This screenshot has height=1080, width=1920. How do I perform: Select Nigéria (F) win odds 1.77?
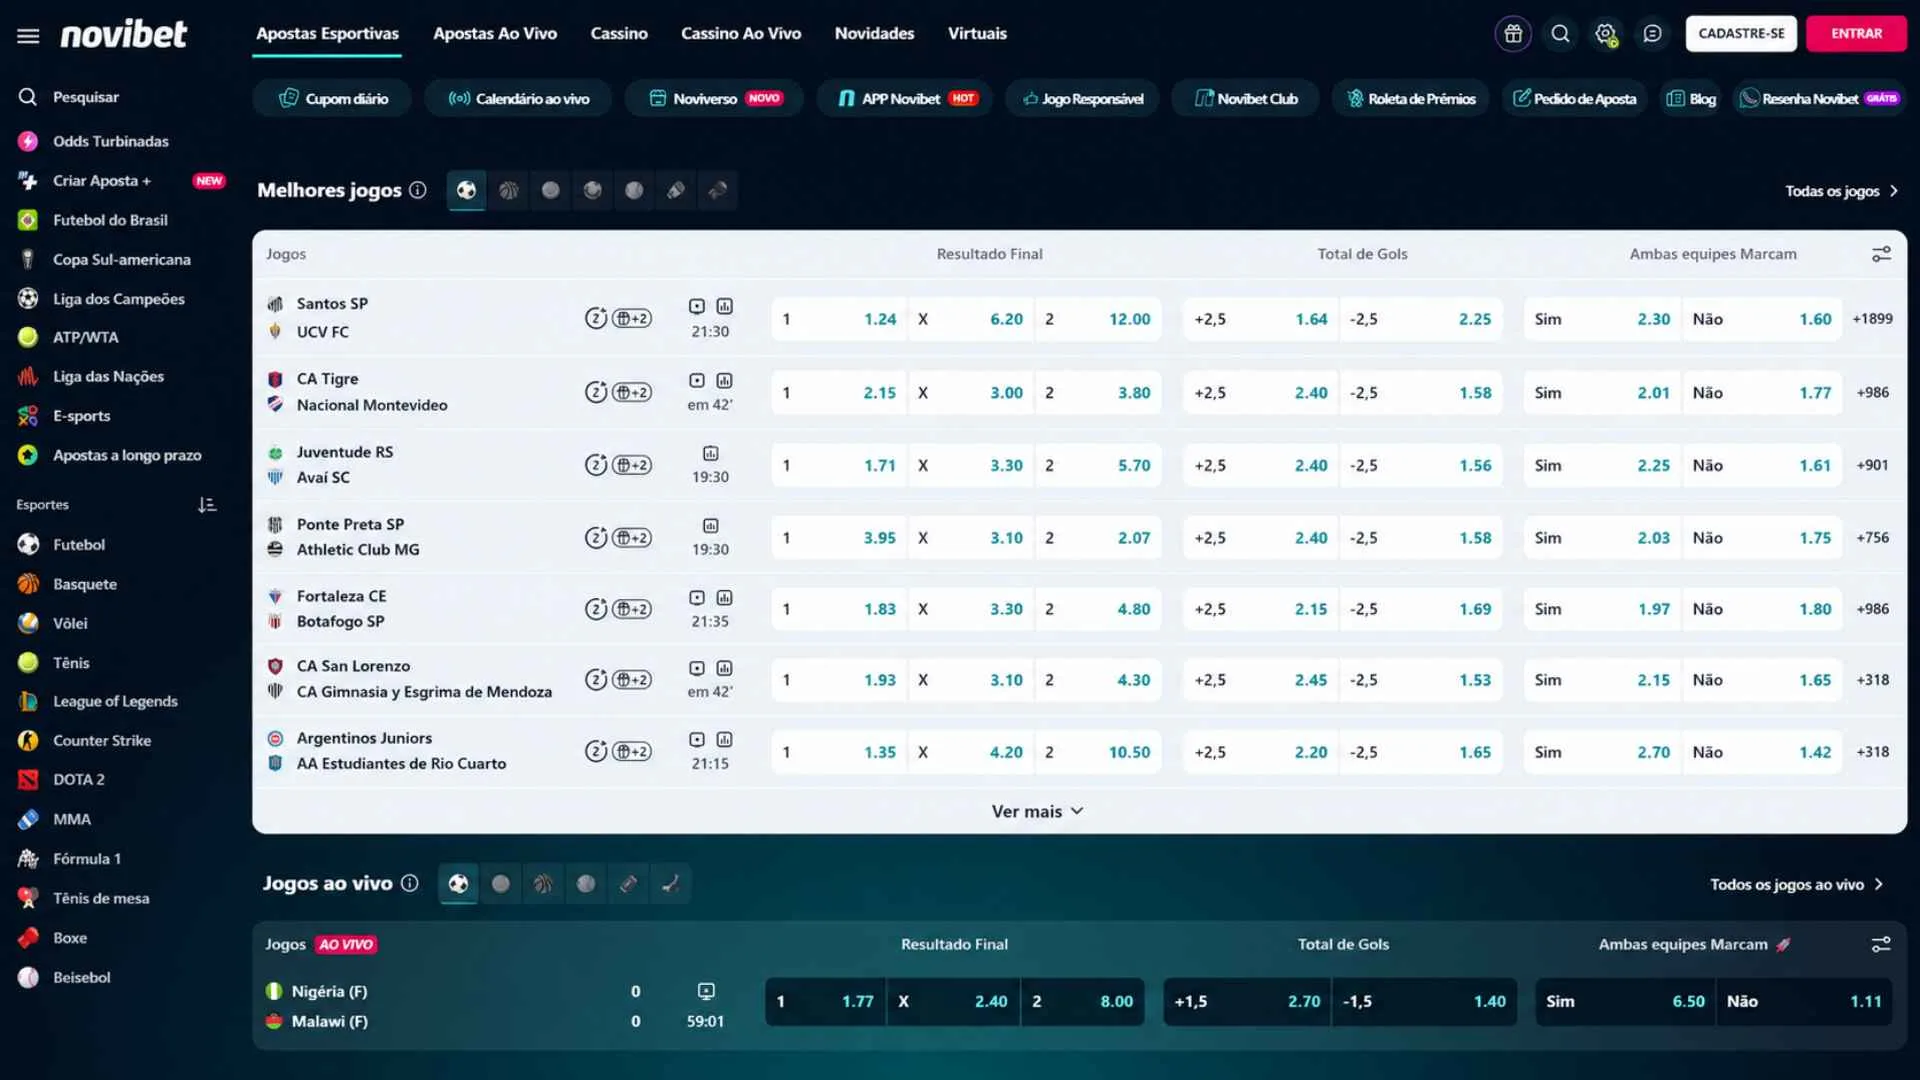[x=825, y=1001]
